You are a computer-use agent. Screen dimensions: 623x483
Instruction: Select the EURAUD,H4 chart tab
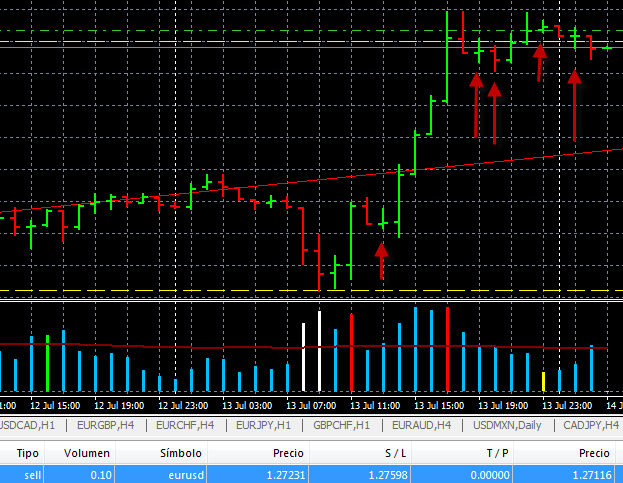(x=424, y=426)
